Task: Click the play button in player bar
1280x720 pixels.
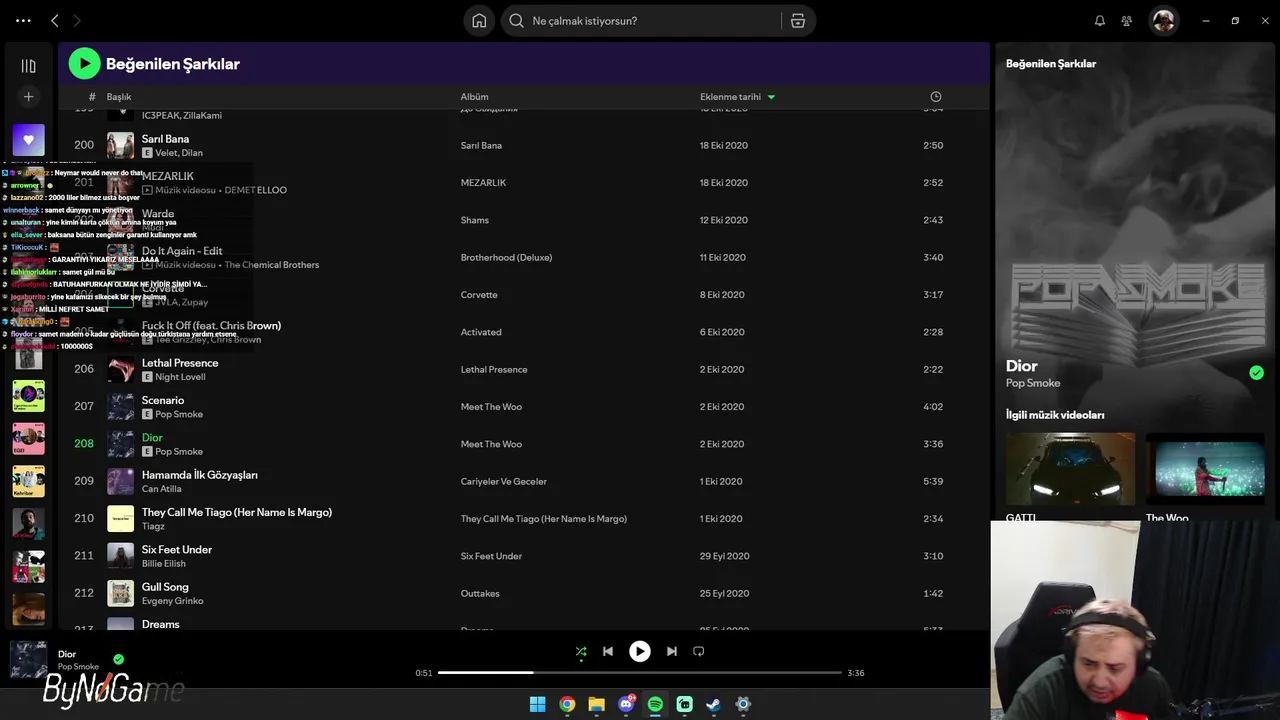Action: [640, 651]
